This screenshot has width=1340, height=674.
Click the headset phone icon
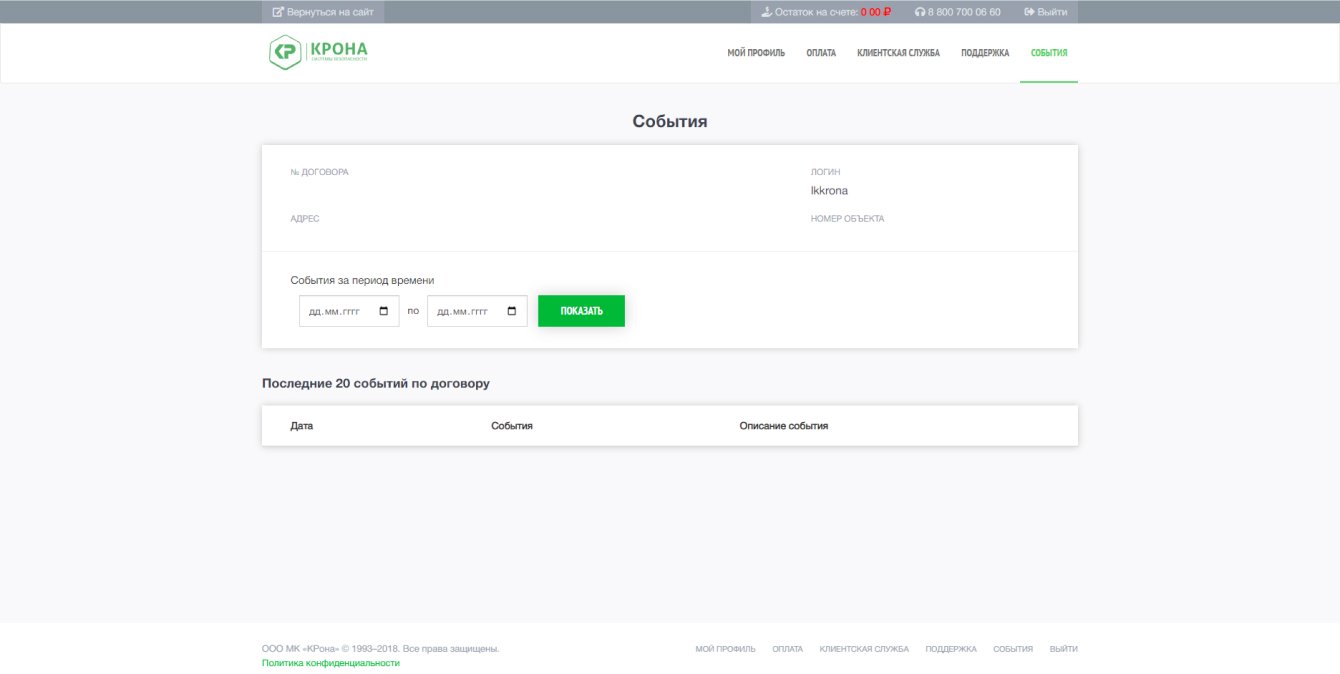point(920,12)
